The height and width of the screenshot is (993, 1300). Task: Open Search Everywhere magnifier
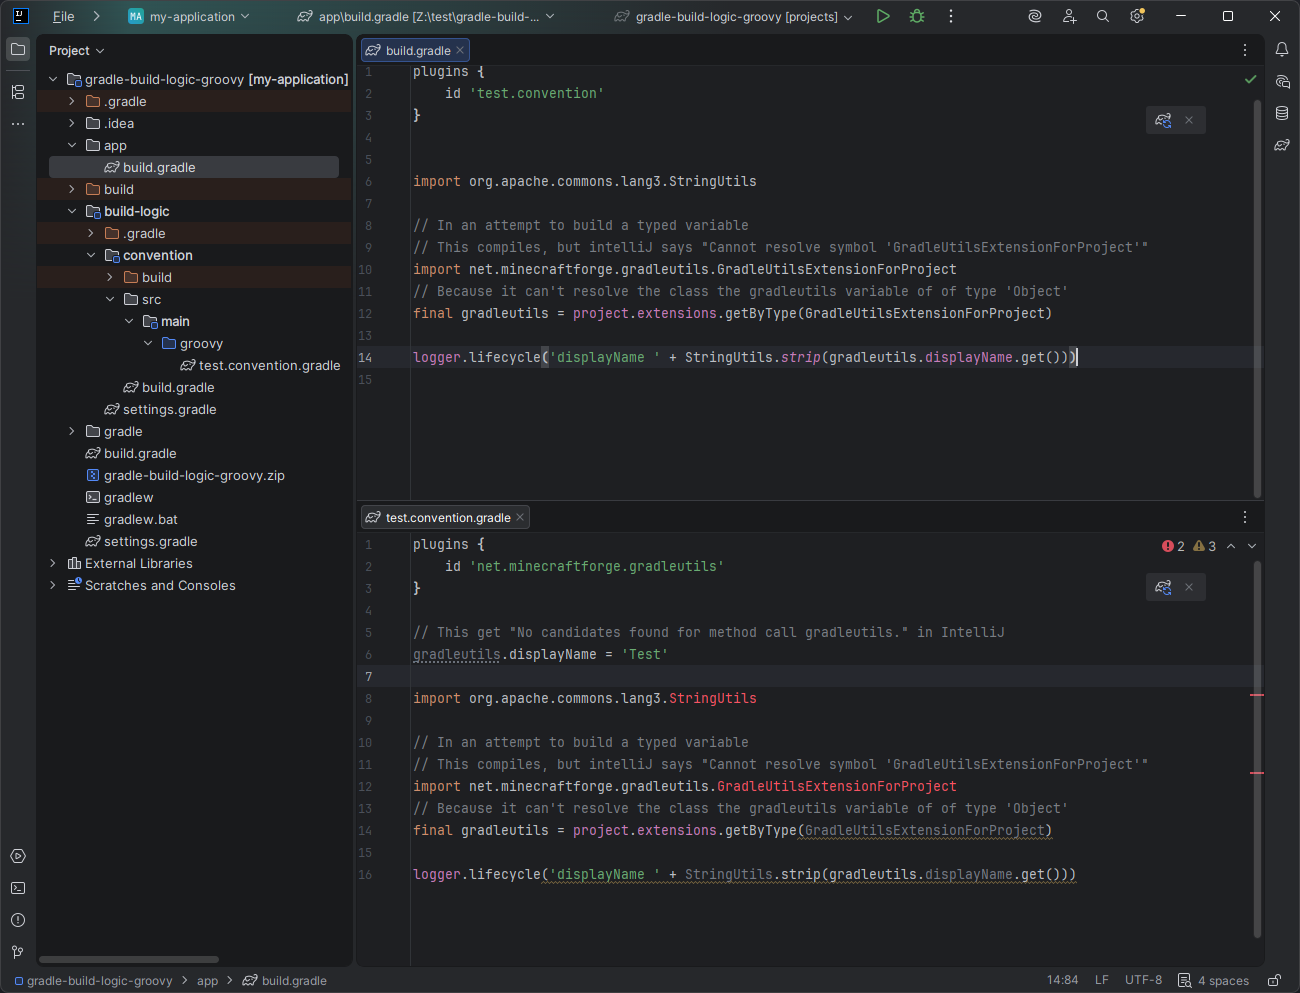[x=1103, y=16]
